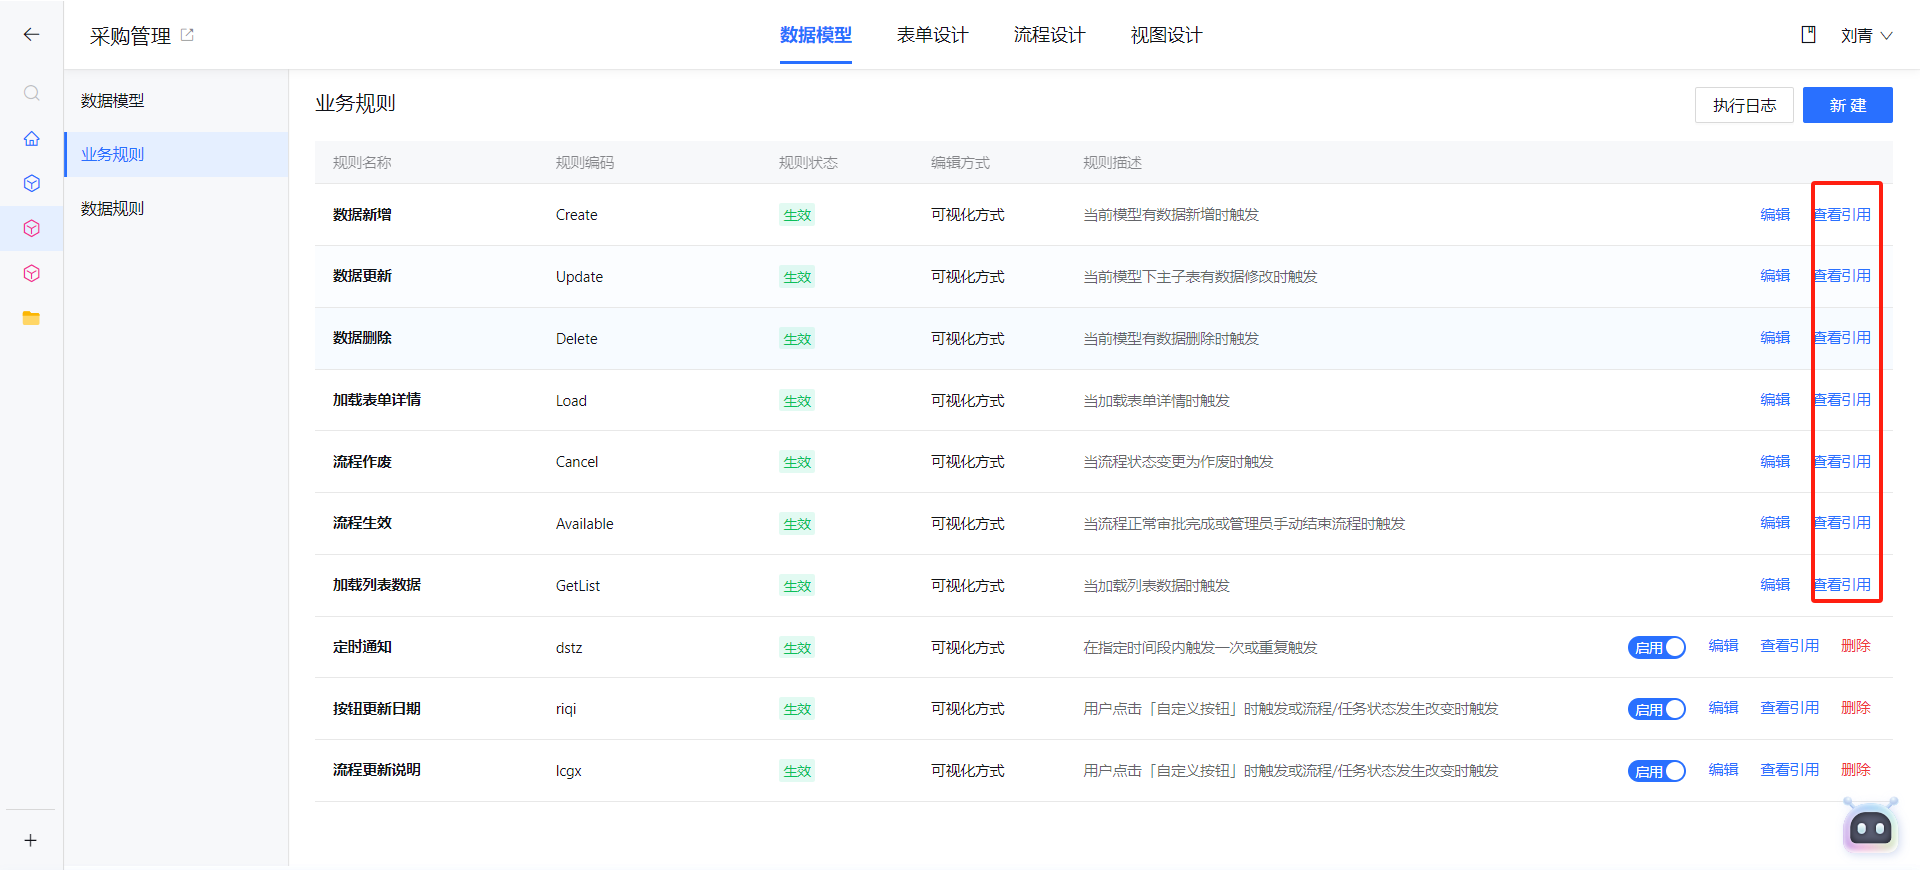
Task: View references for 数据新增 rule
Action: pyautogui.click(x=1842, y=214)
